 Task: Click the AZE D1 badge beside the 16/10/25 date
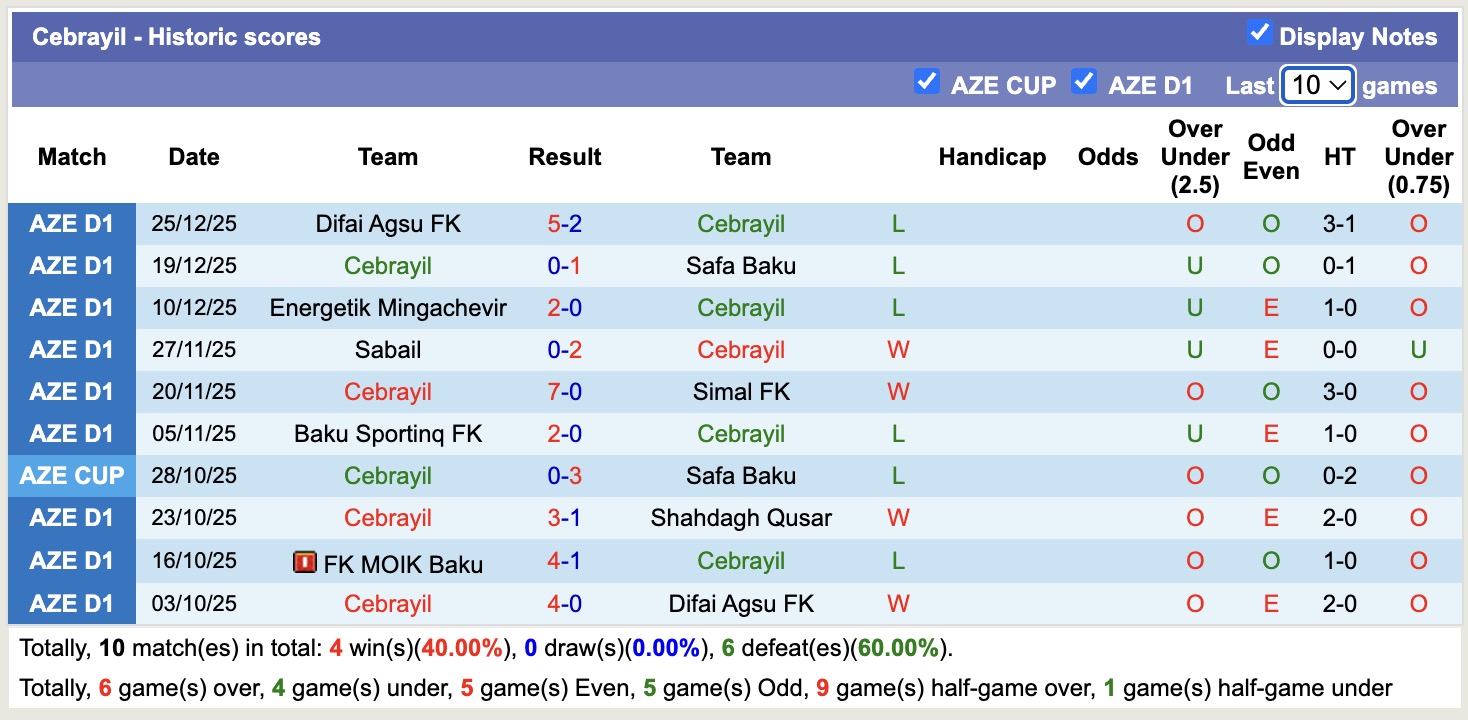pyautogui.click(x=72, y=560)
